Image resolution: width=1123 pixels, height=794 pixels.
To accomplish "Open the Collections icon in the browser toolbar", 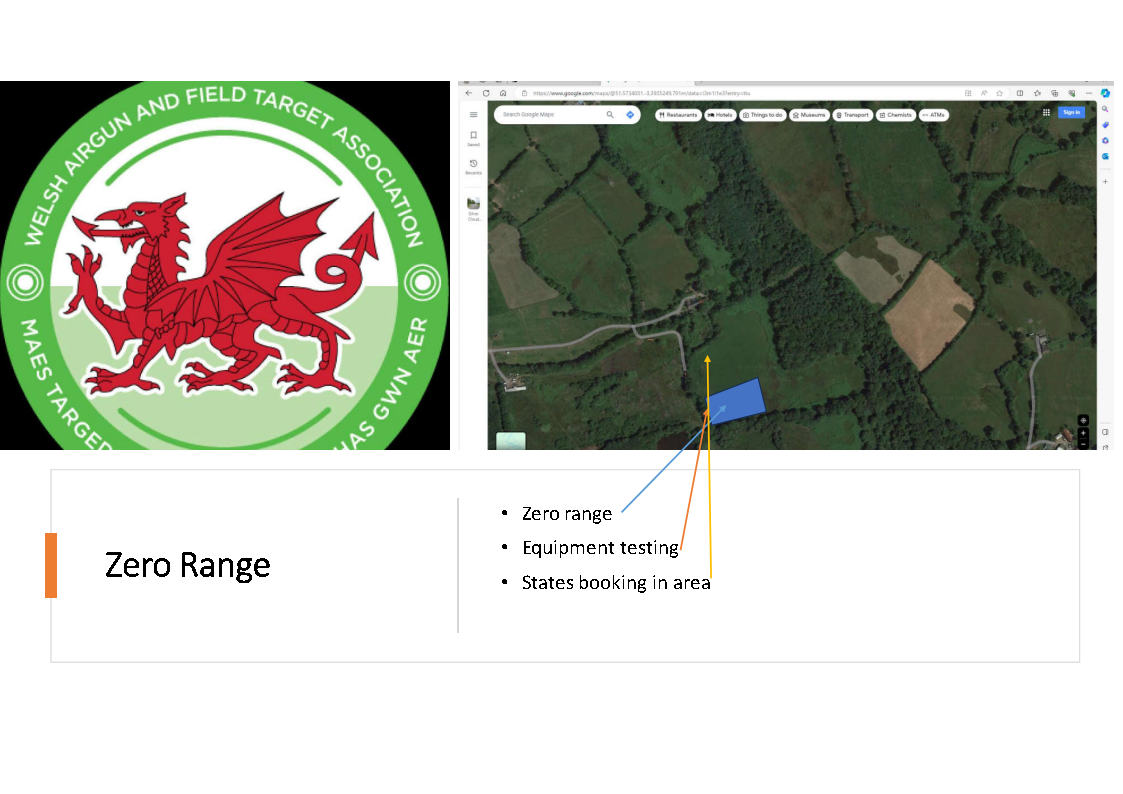I will [1054, 93].
